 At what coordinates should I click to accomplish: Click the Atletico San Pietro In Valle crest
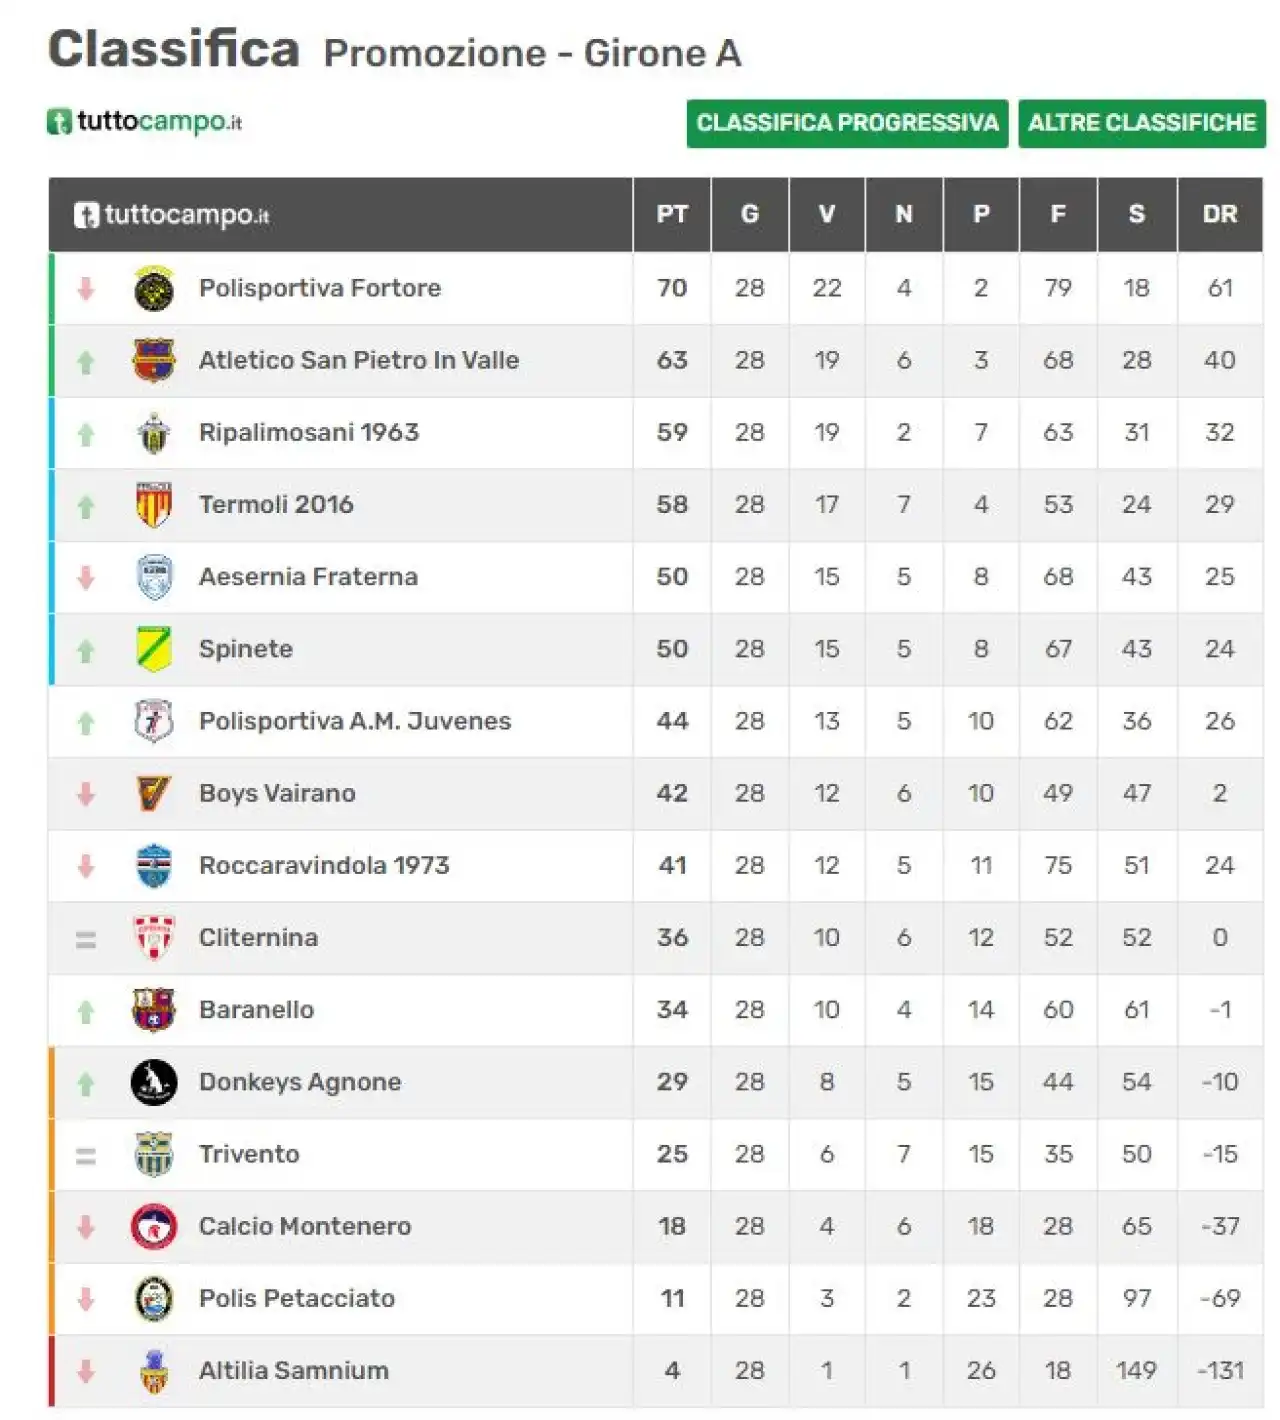tap(154, 361)
